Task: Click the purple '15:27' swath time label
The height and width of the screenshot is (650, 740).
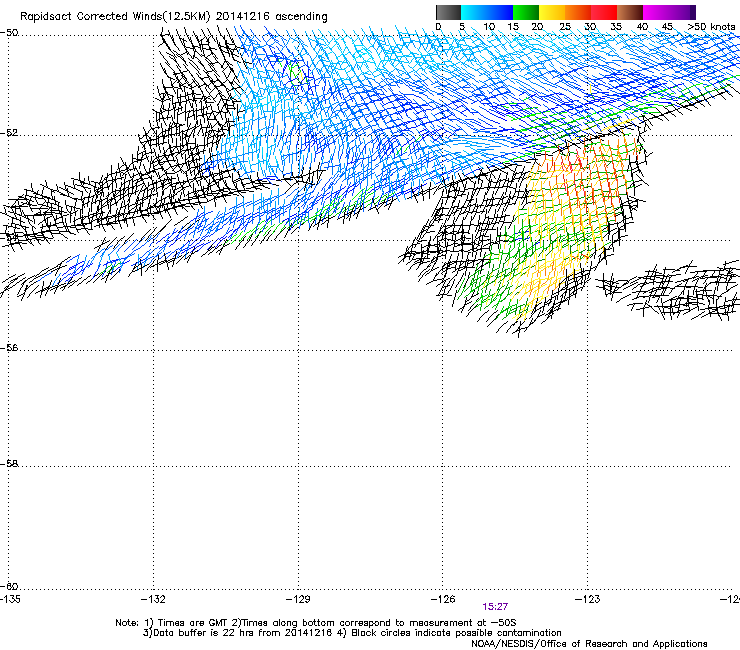Action: point(495,607)
